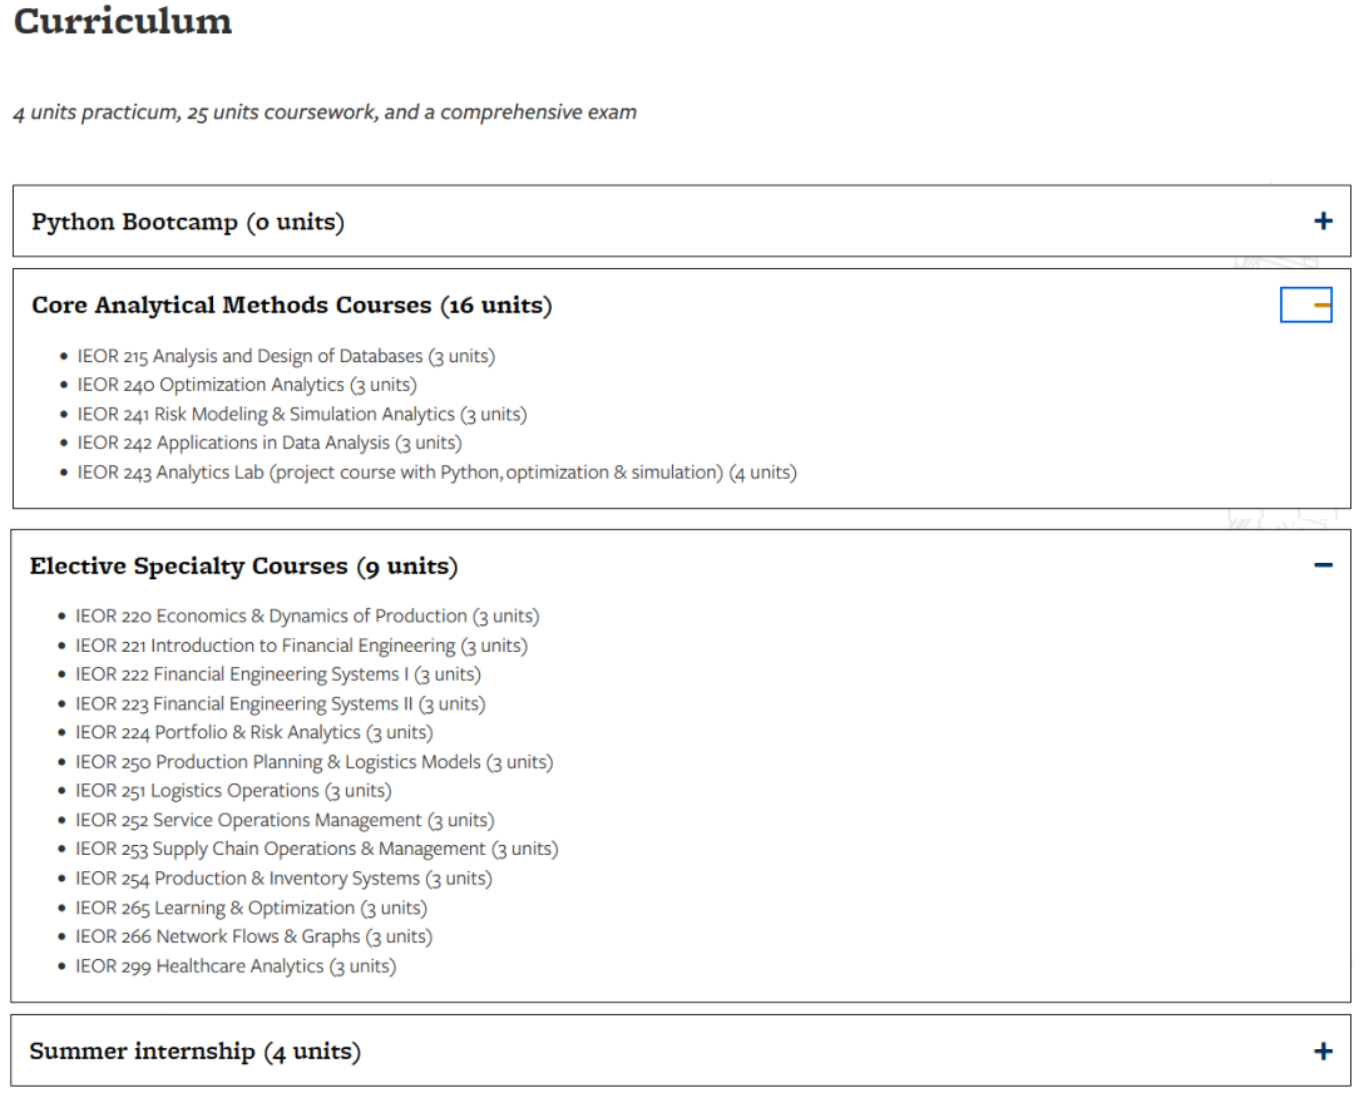Click the practicum and coursework summary text
Viewport: 1368px width, 1095px height.
pyautogui.click(x=325, y=112)
